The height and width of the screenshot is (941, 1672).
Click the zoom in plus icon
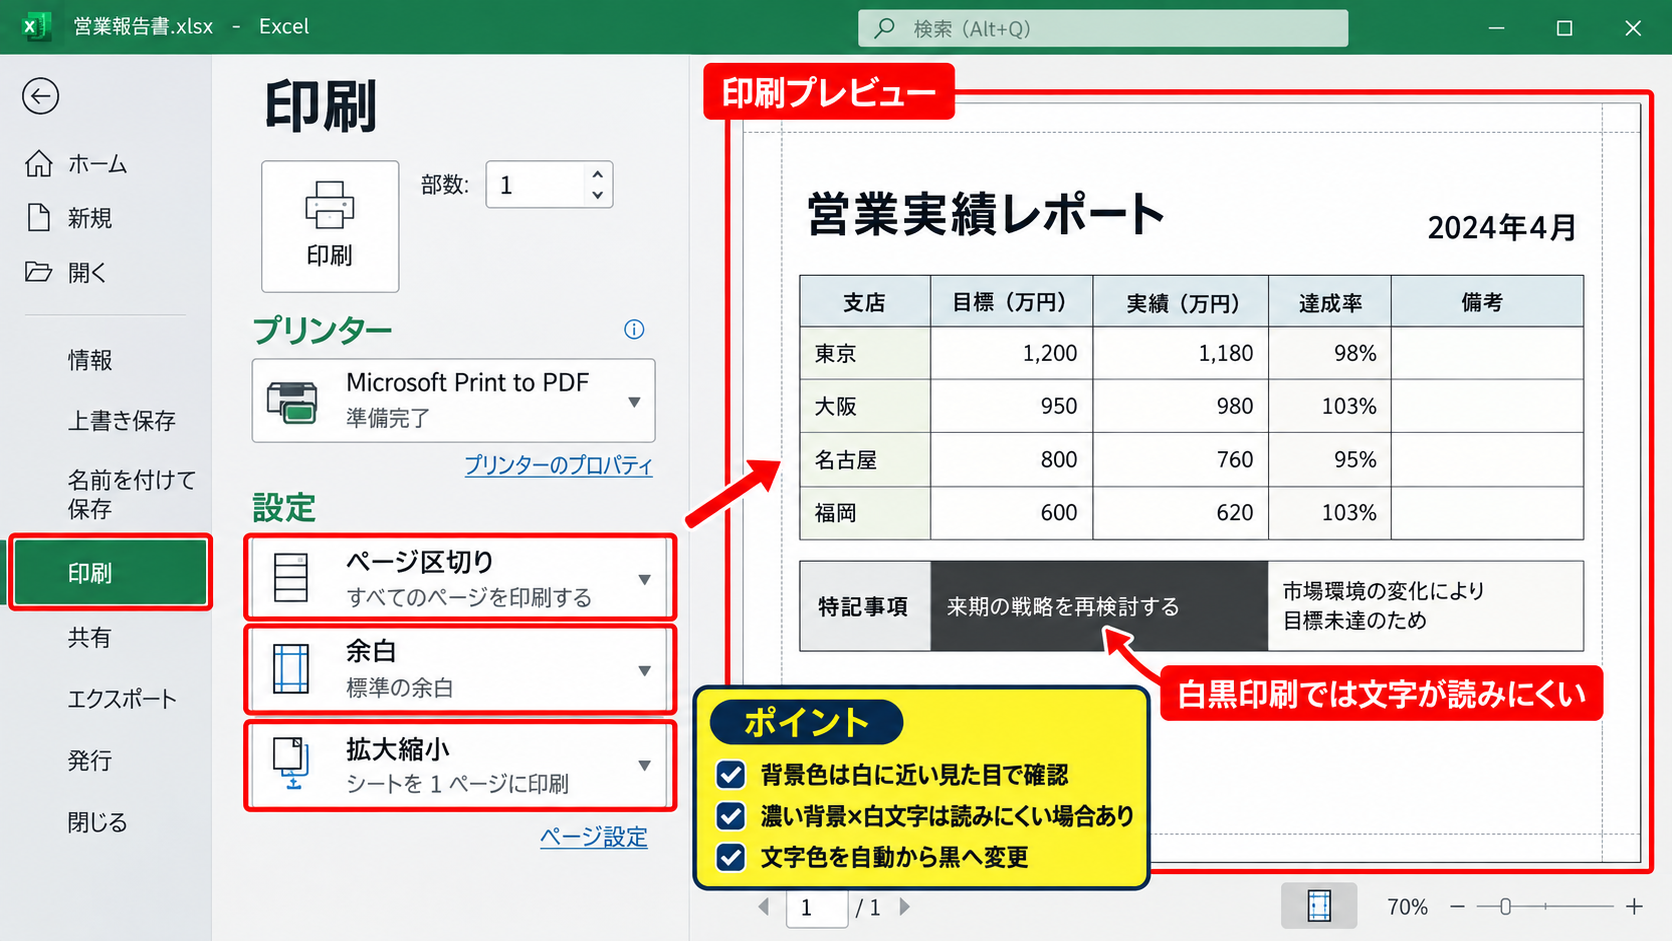[1634, 907]
